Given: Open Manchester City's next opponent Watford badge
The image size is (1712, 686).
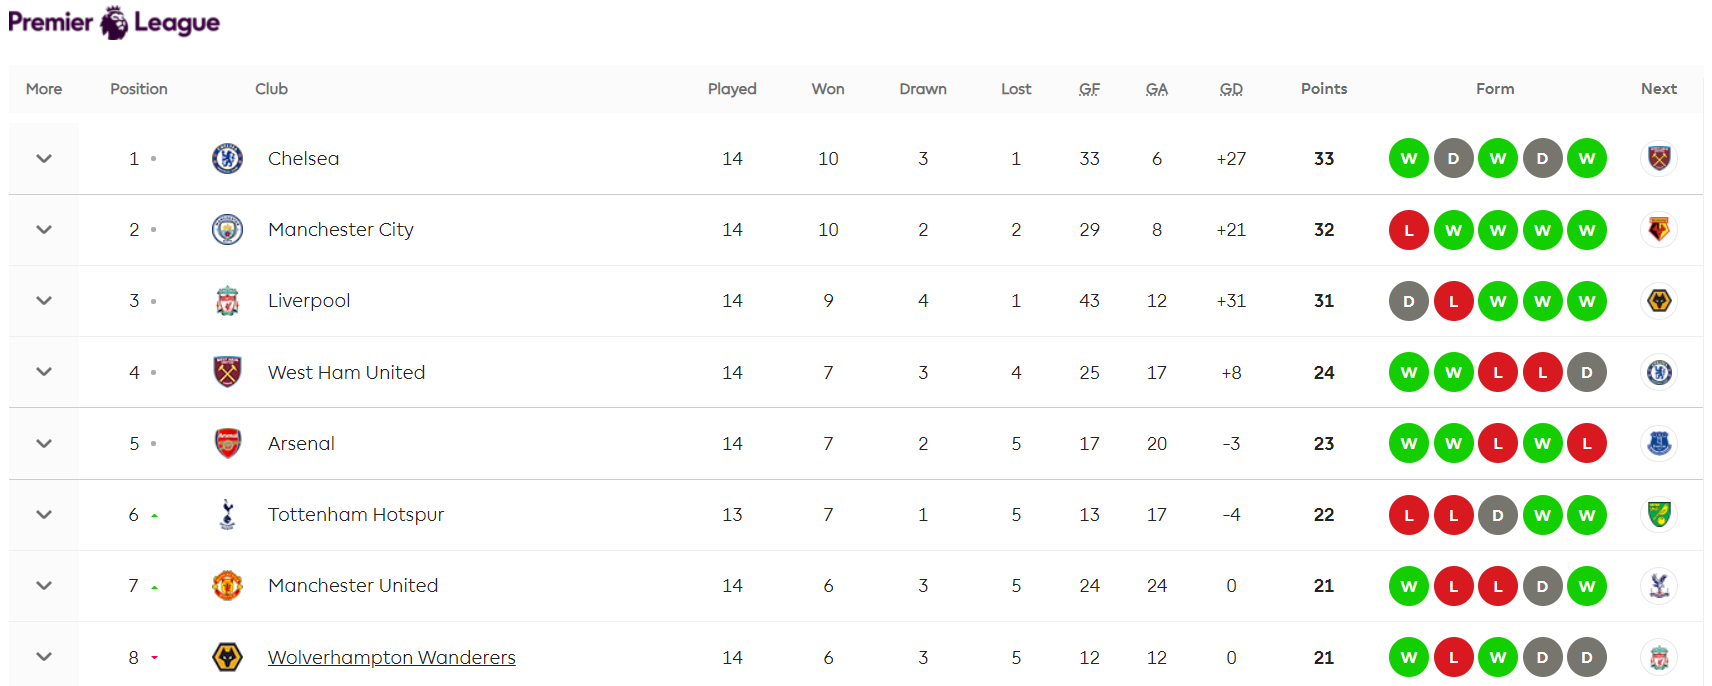Looking at the screenshot, I should pos(1659,229).
